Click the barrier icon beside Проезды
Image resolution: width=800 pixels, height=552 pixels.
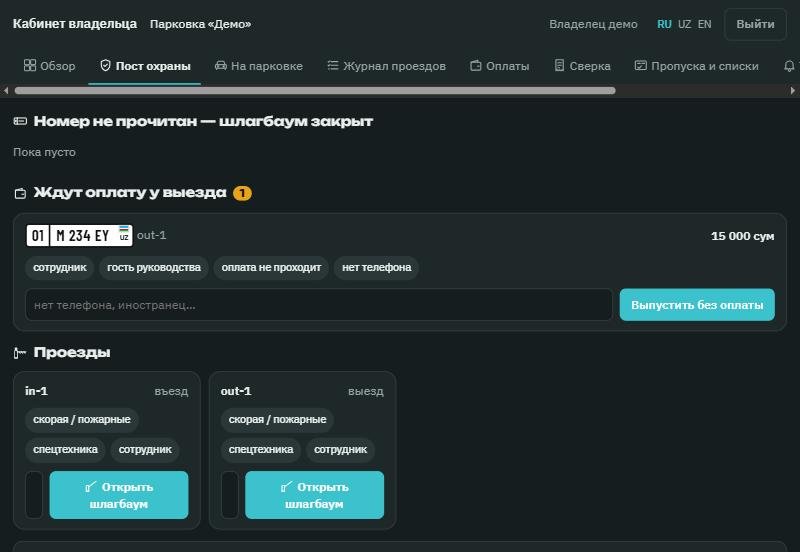pos(20,353)
